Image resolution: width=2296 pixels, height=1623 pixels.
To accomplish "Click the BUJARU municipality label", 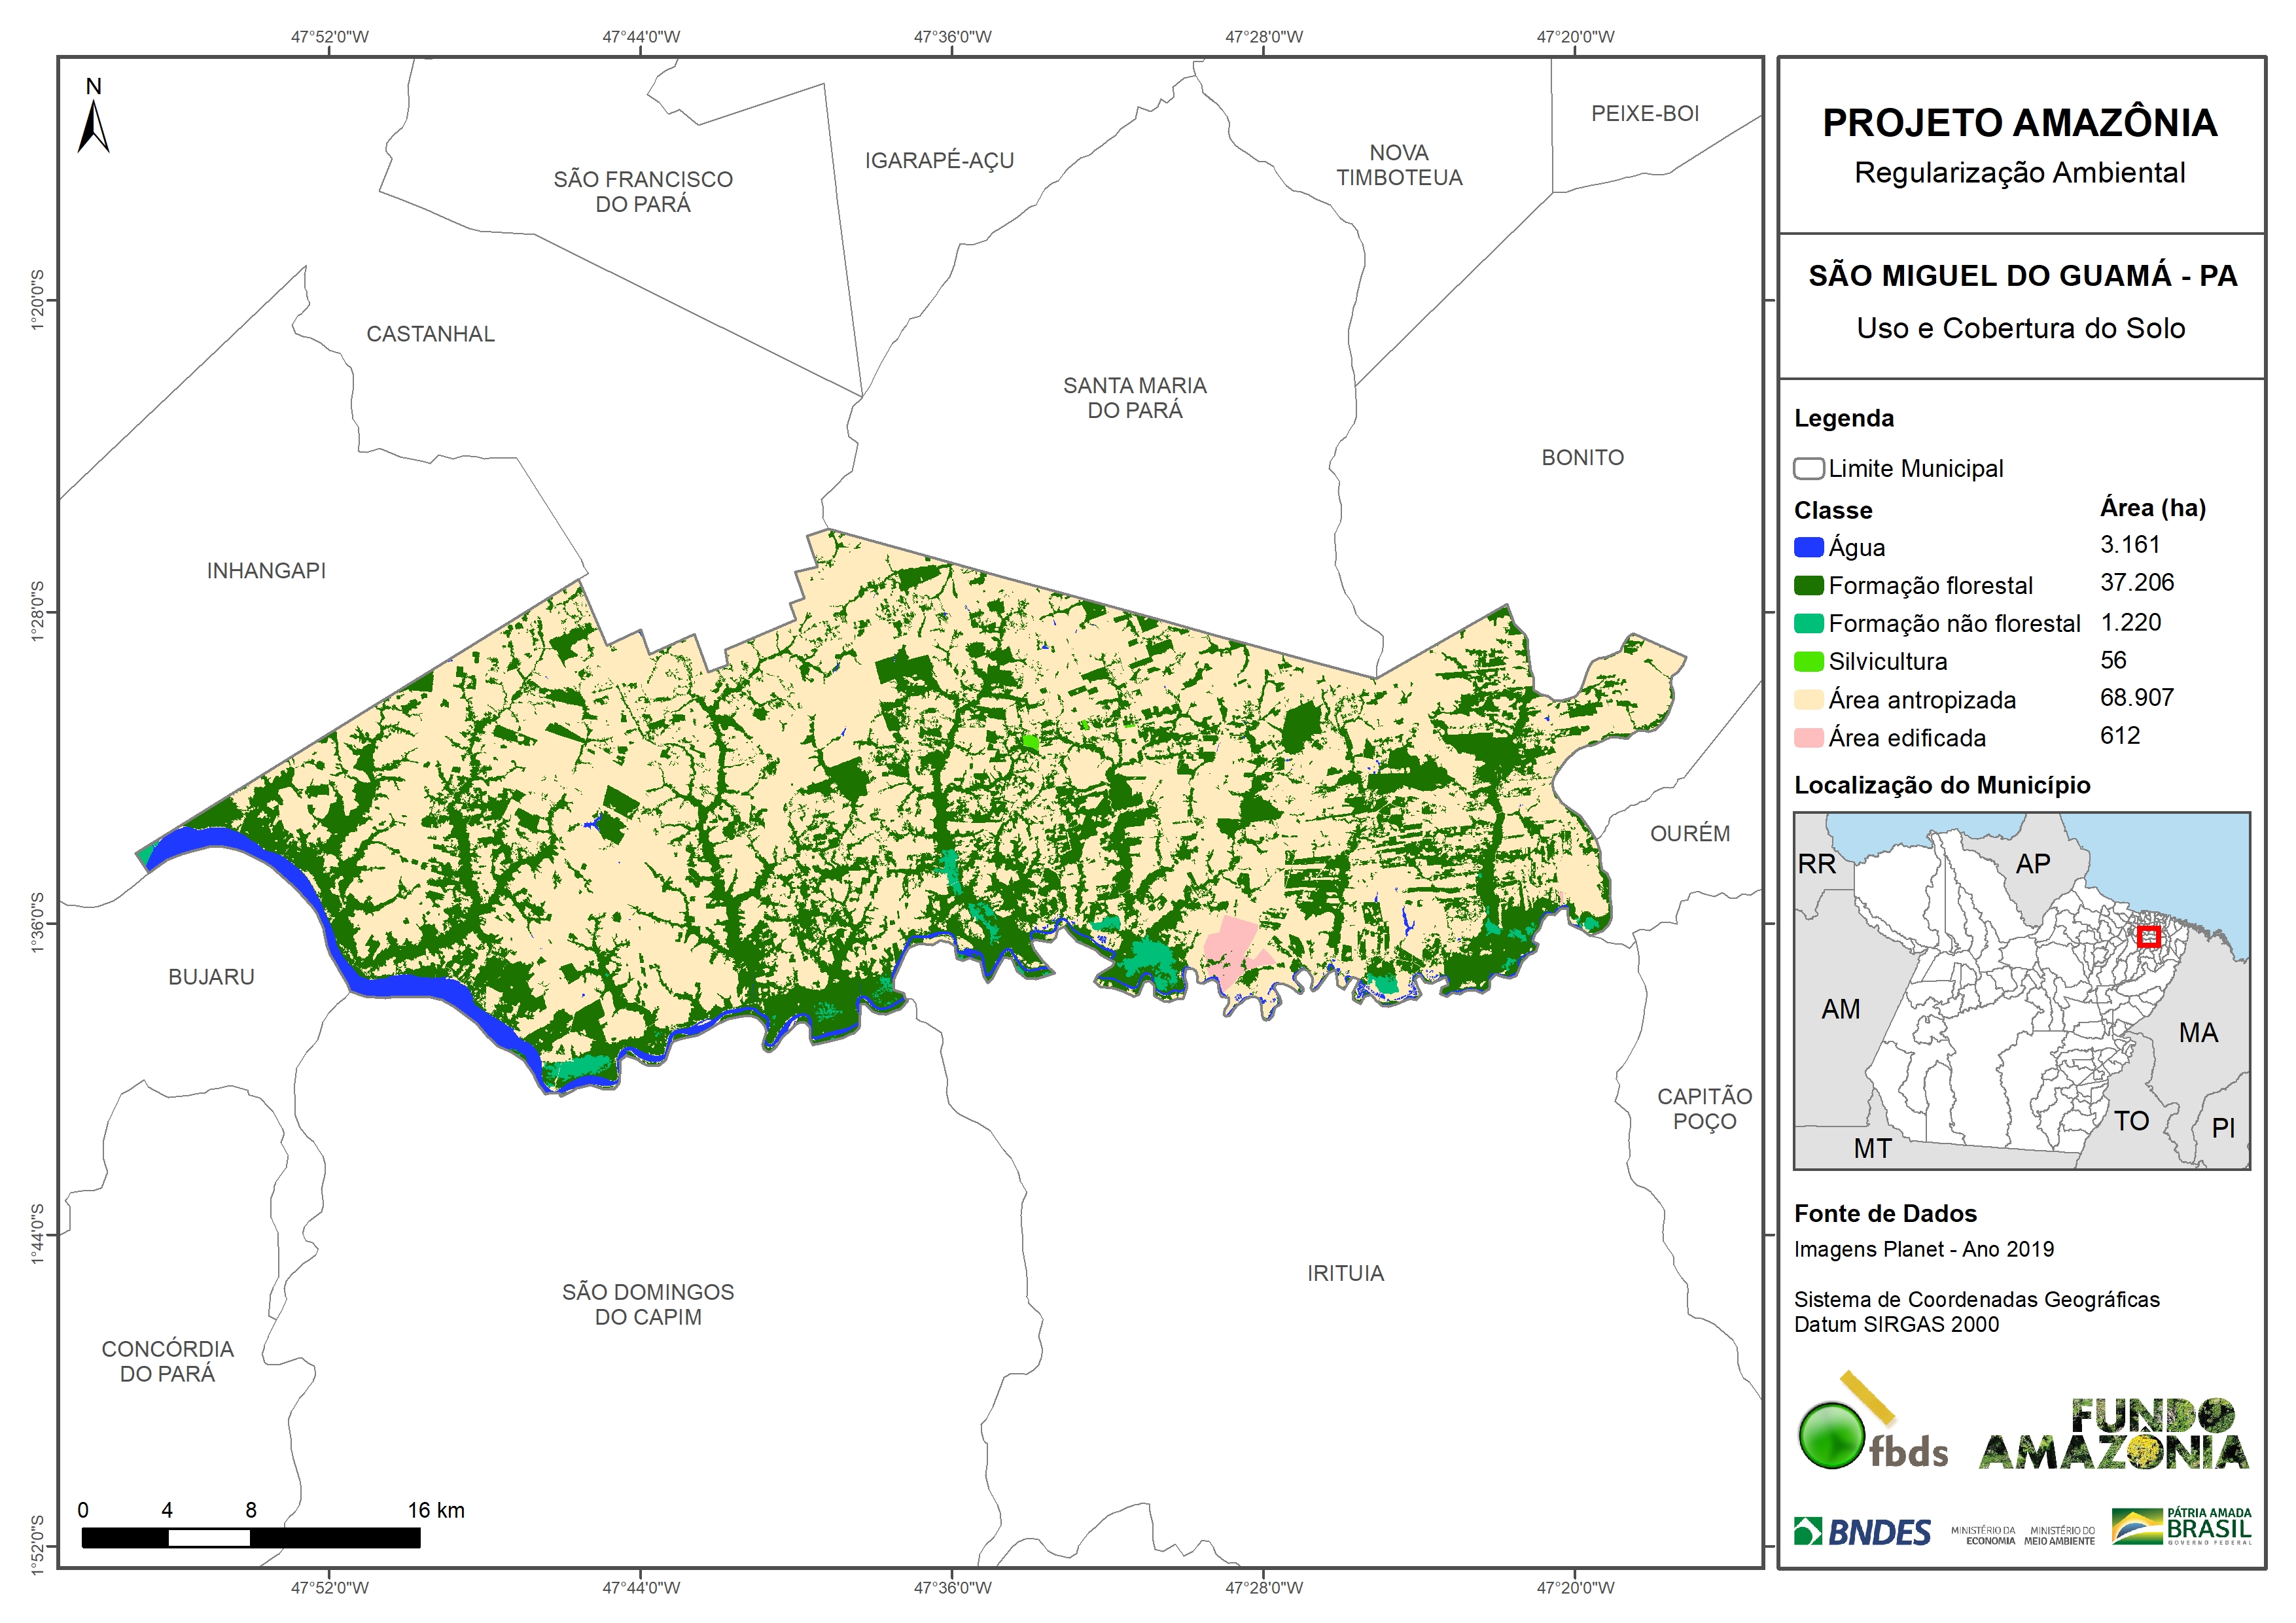I will click(211, 977).
